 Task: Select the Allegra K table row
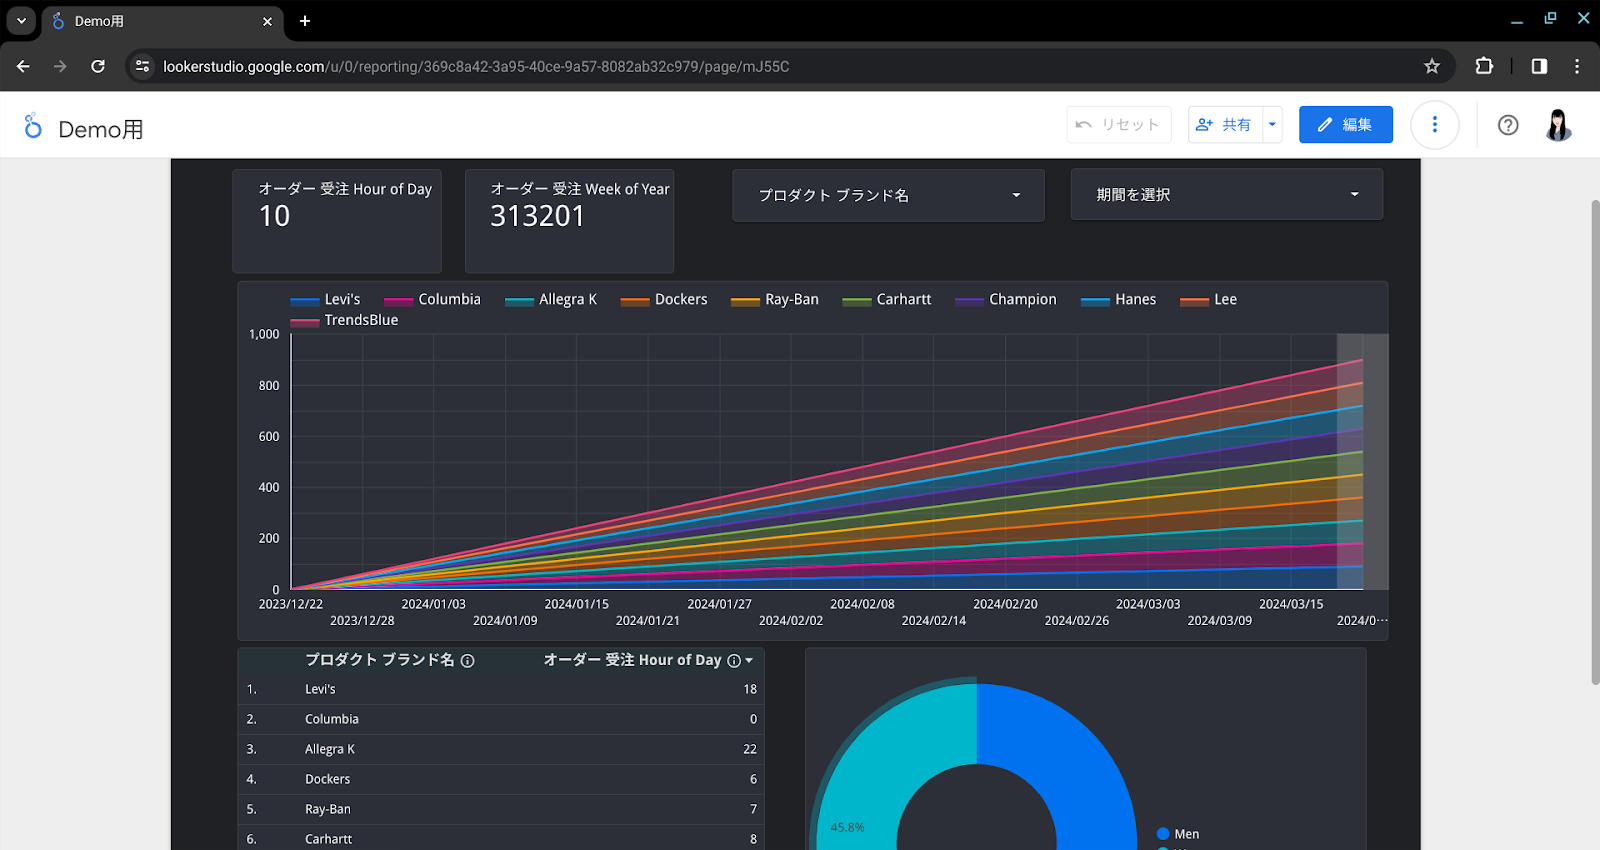500,749
